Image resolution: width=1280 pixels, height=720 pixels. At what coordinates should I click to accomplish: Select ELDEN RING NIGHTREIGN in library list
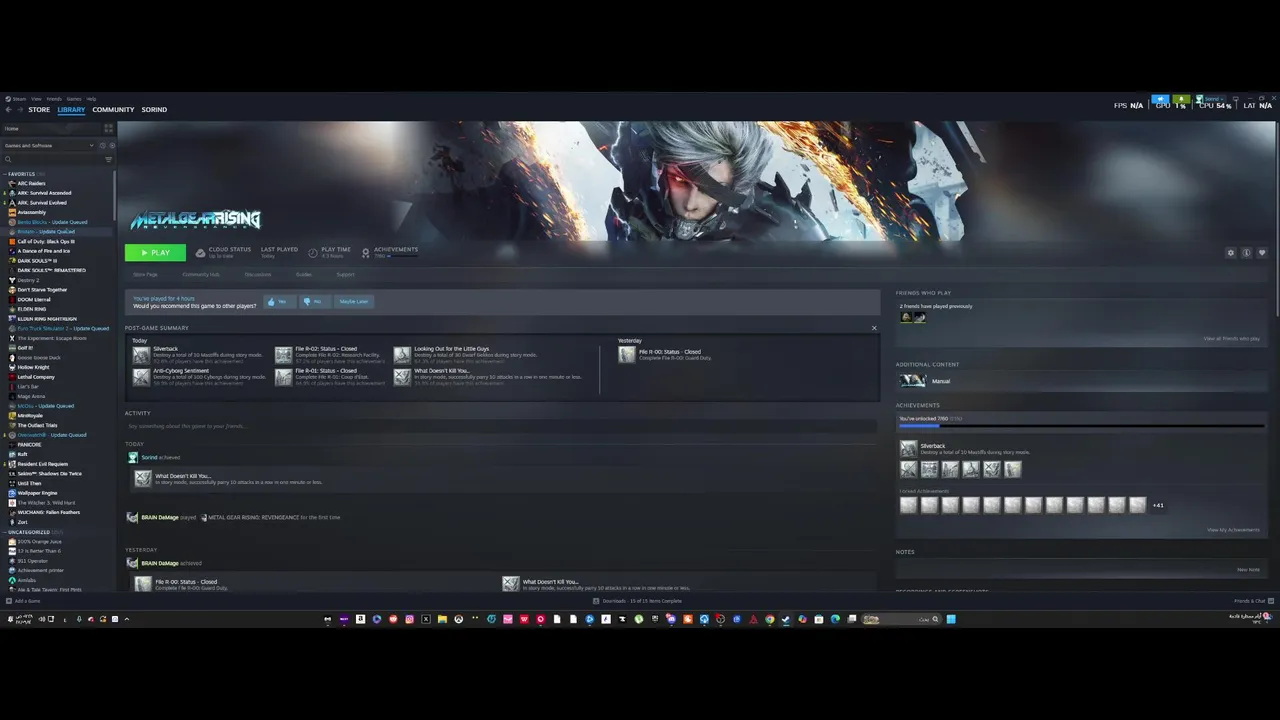pos(47,319)
